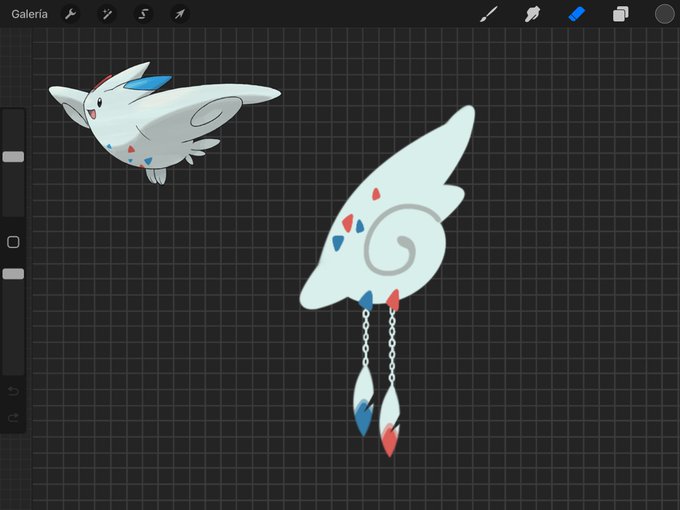Open the Actions wrench menu

(x=70, y=14)
